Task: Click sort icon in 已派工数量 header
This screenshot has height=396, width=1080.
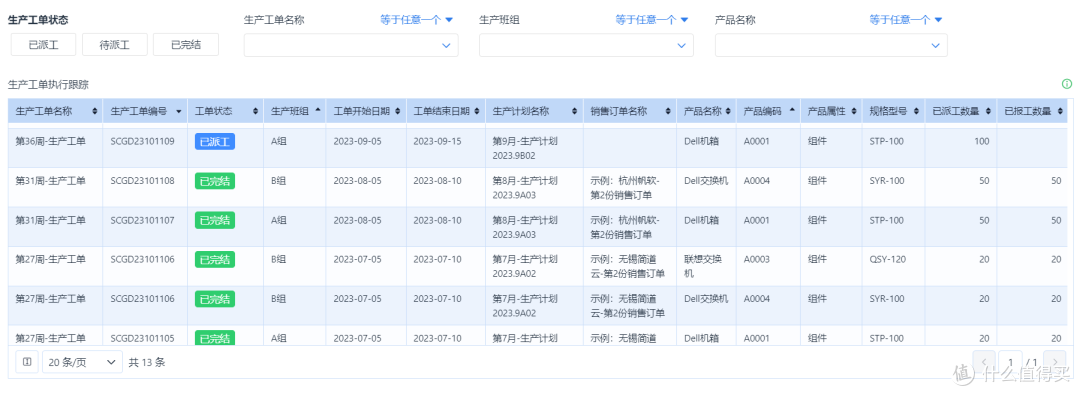Action: (988, 111)
